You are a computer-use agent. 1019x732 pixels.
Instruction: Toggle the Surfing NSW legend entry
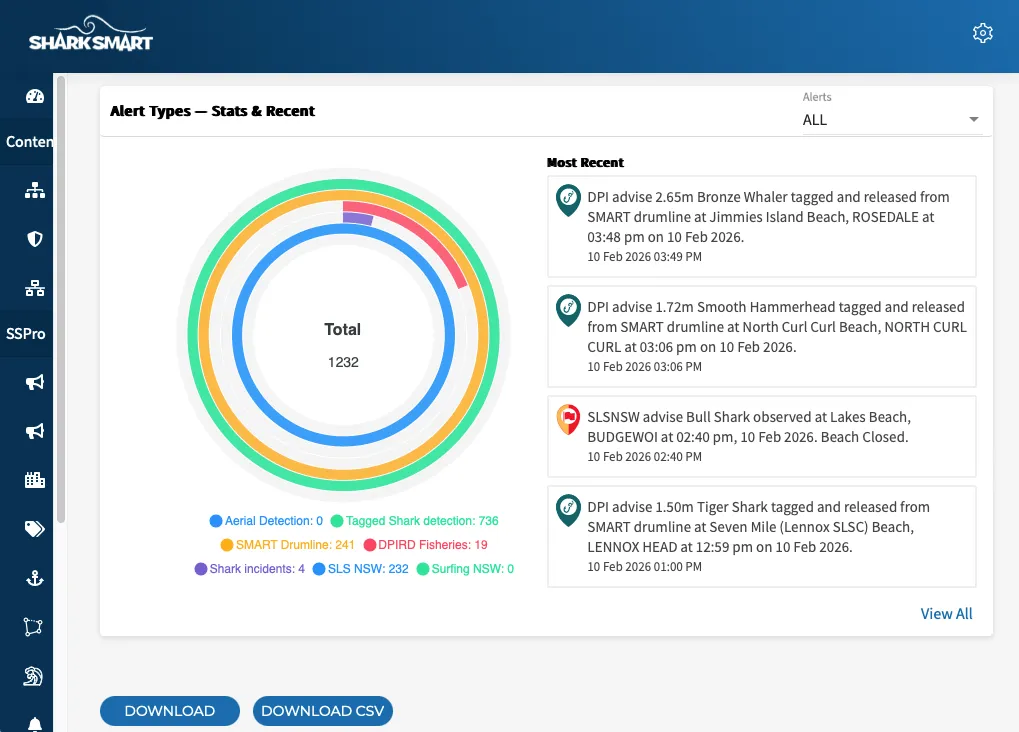point(465,569)
